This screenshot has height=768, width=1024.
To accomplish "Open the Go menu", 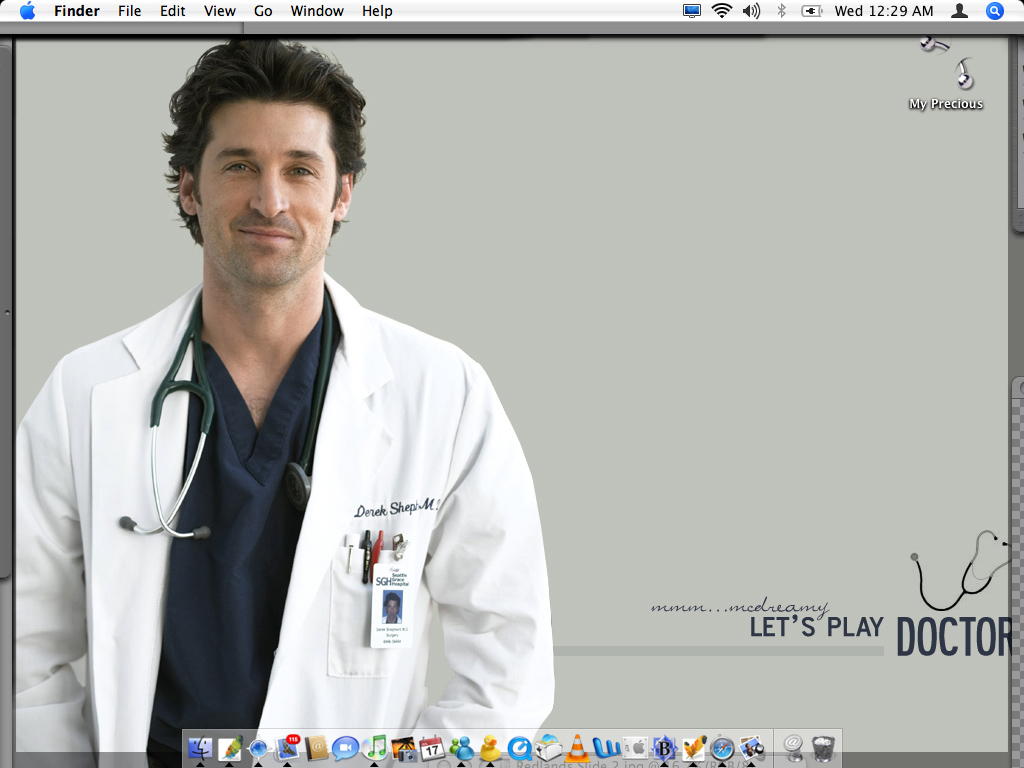I will 263,11.
